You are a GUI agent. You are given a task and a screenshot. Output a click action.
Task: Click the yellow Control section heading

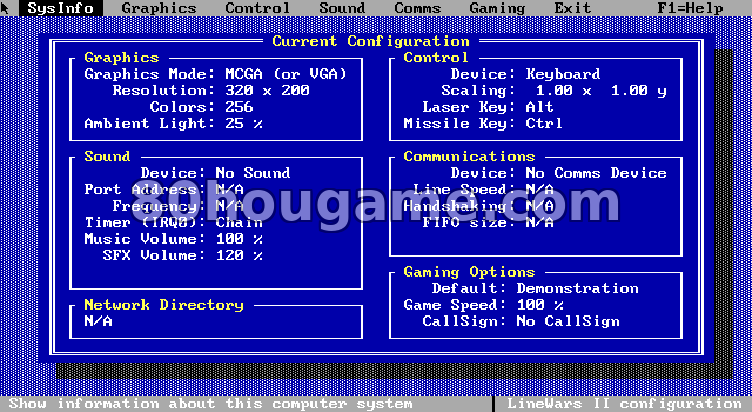tap(436, 58)
